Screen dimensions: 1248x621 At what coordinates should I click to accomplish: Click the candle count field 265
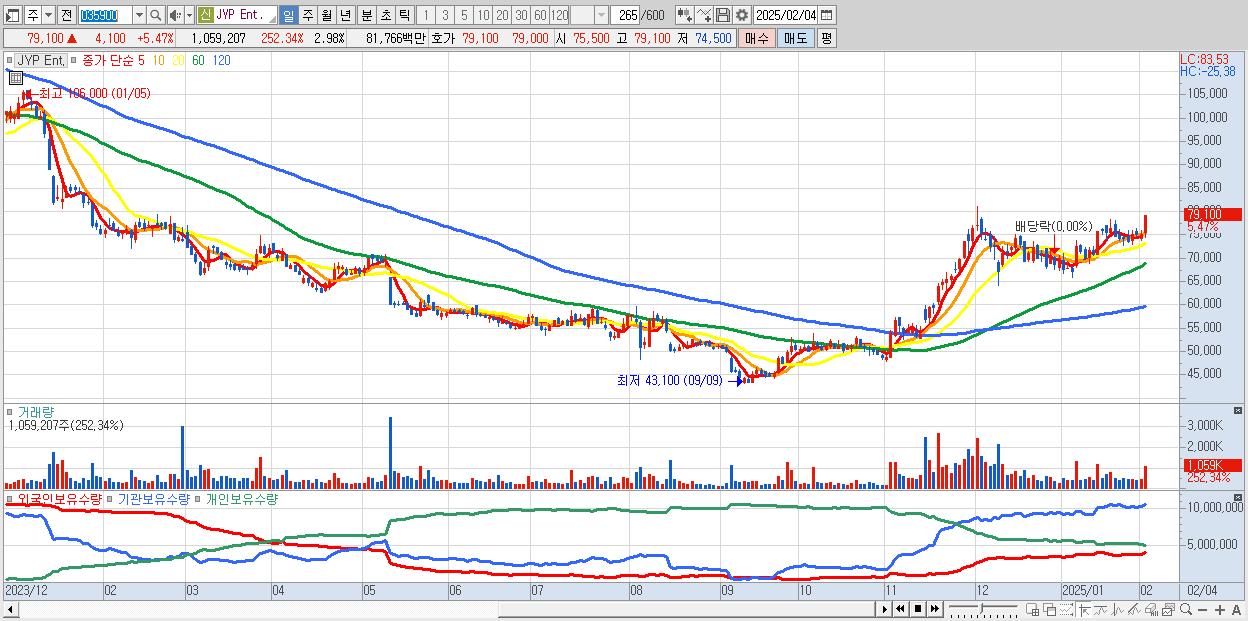[x=624, y=15]
